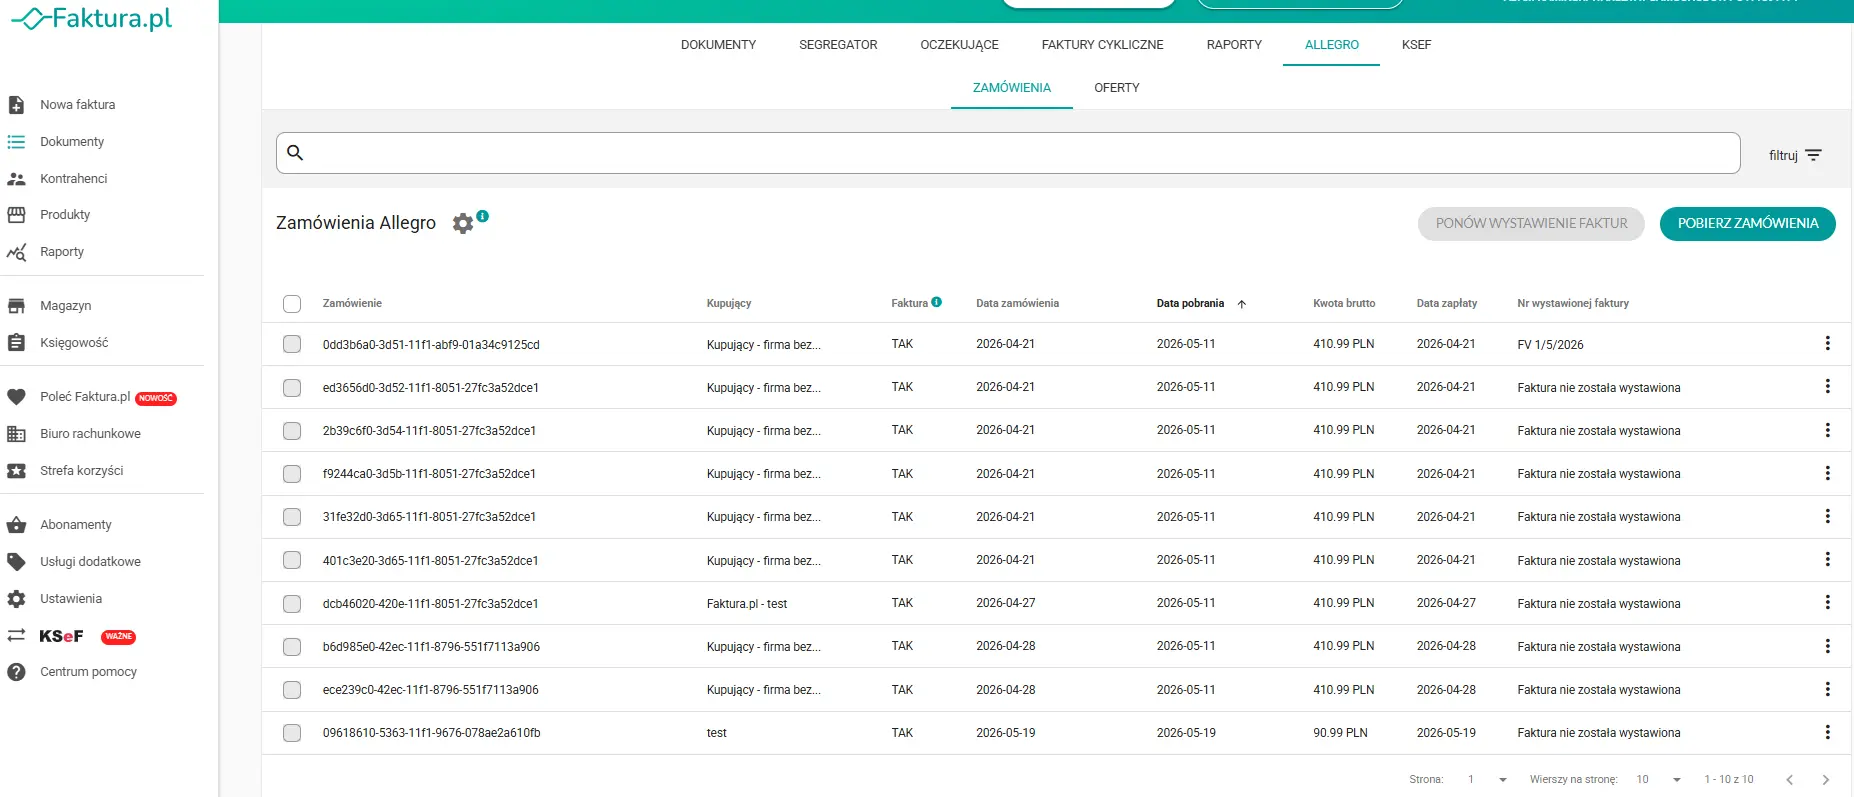Viewport: 1854px width, 797px height.
Task: Click the Ustawienia gear icon in sidebar
Action: point(16,599)
